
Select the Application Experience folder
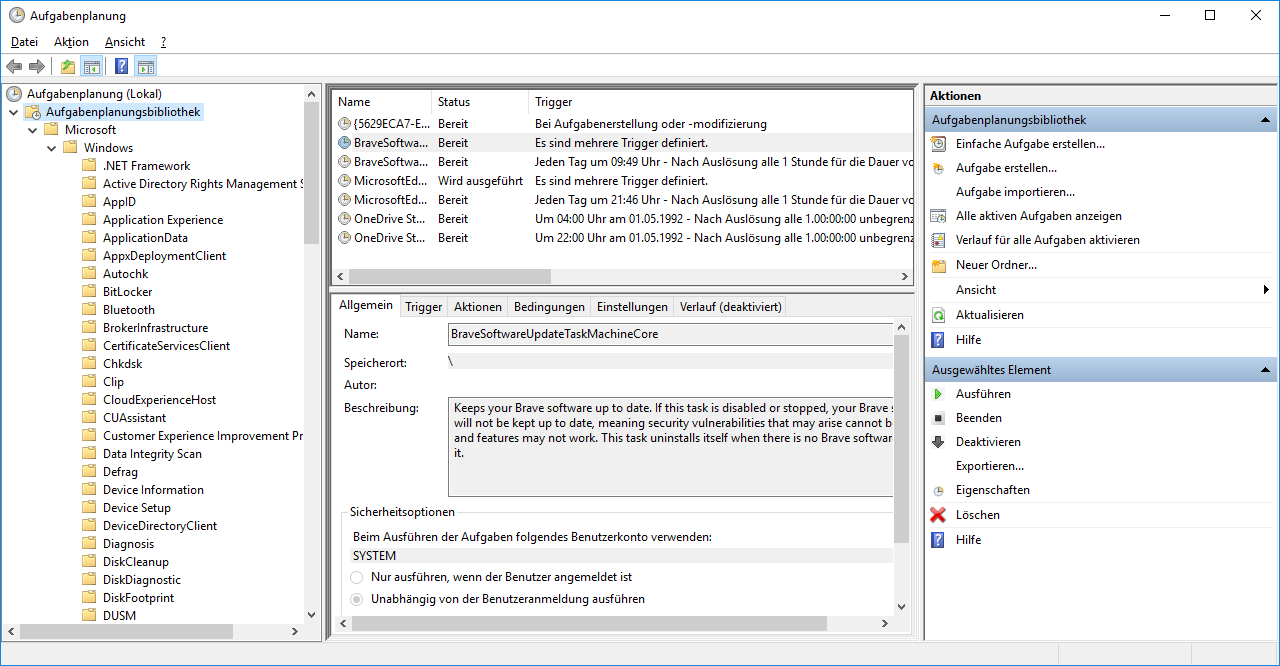163,220
